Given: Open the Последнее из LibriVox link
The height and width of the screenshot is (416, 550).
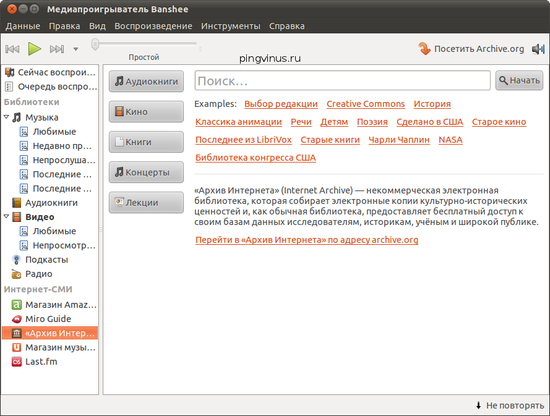Looking at the screenshot, I should [243, 140].
